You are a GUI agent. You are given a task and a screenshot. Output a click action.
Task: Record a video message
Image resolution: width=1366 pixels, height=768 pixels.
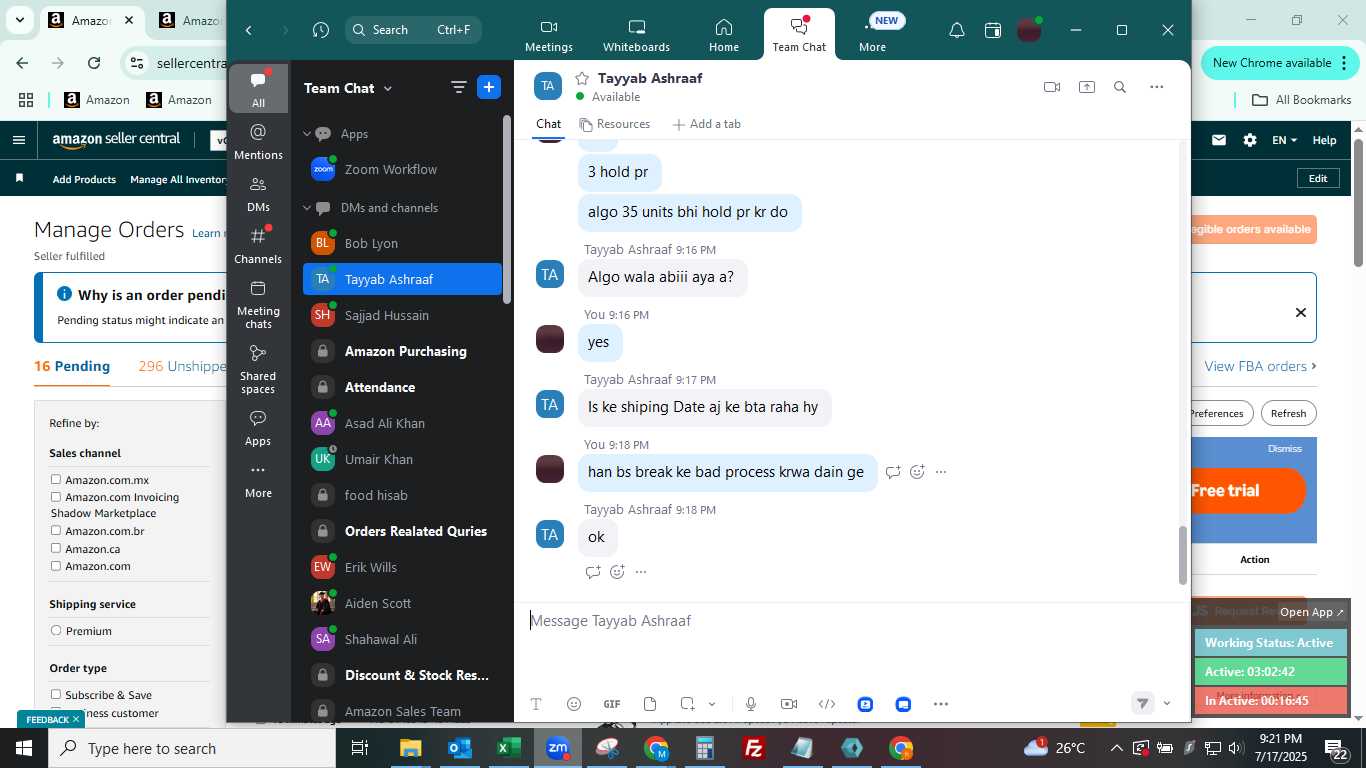point(789,704)
